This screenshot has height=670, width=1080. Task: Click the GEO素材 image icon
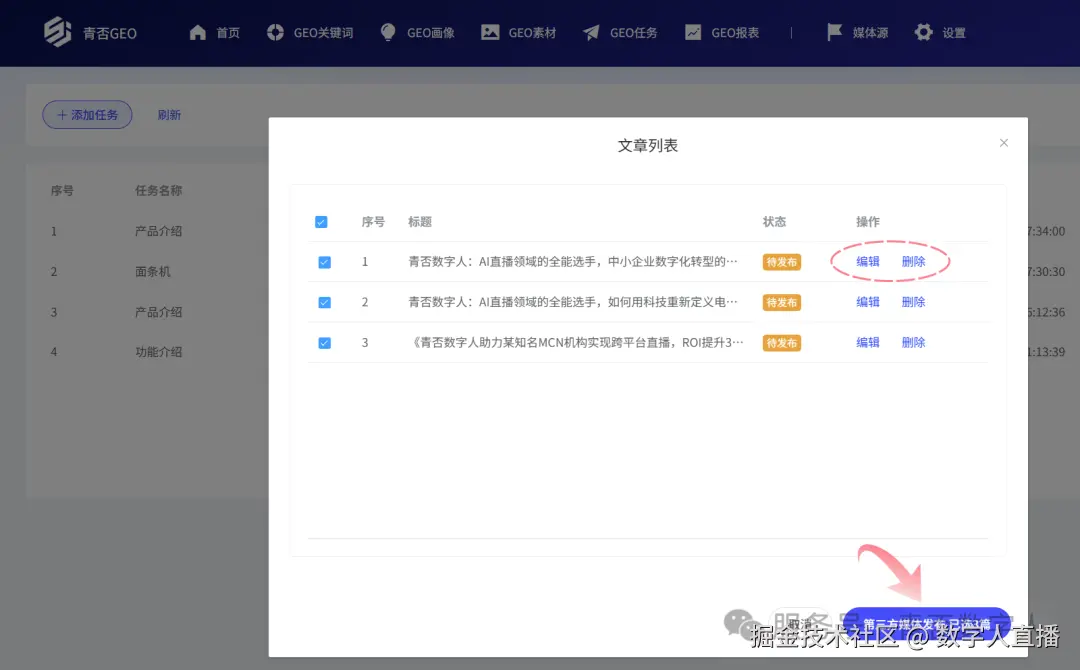pyautogui.click(x=490, y=32)
